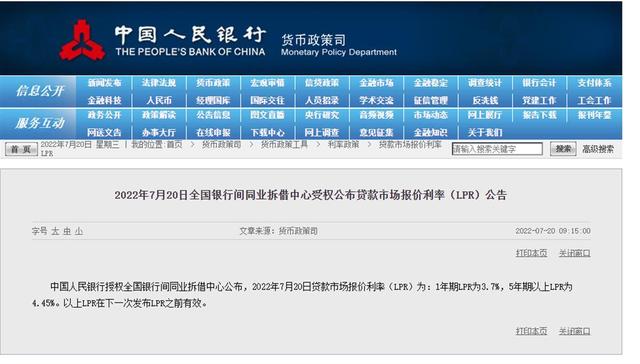Click the LPR announcement title heading

click(311, 195)
